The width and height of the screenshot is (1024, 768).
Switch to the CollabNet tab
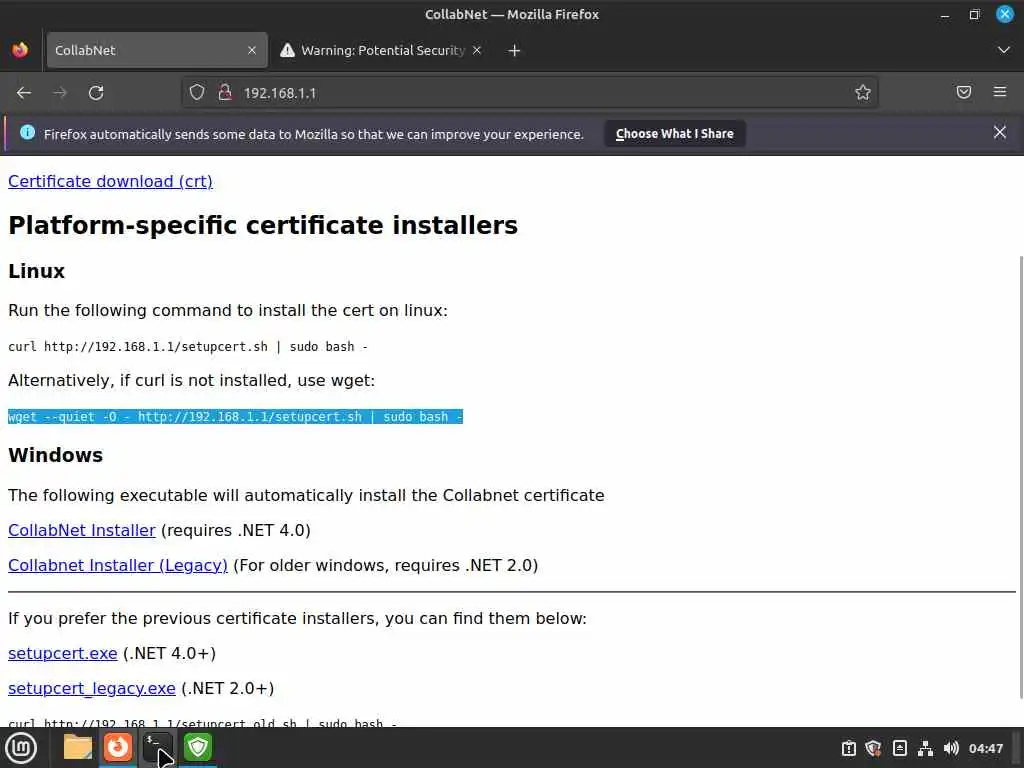pos(157,50)
